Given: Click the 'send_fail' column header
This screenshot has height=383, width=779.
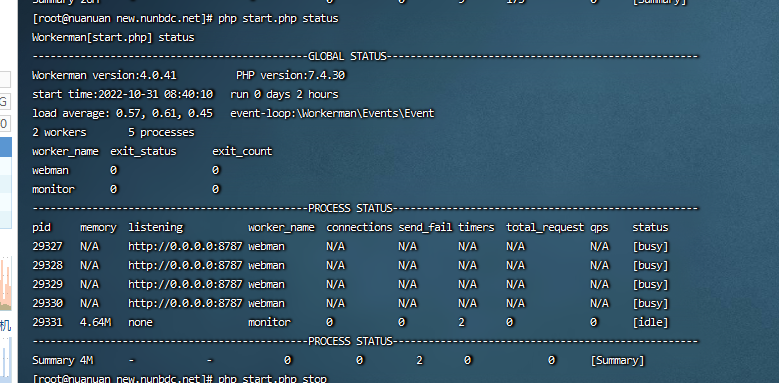Looking at the screenshot, I should click(x=425, y=228).
